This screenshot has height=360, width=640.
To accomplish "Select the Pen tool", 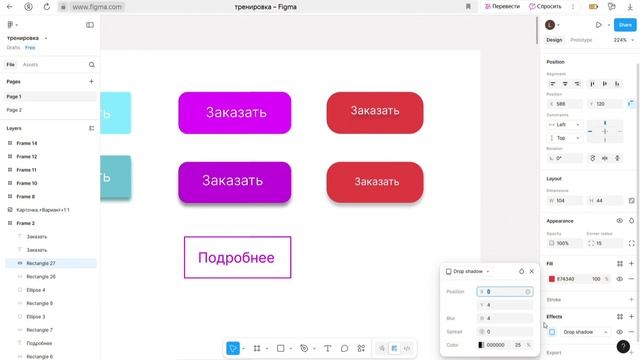I will [304, 348].
